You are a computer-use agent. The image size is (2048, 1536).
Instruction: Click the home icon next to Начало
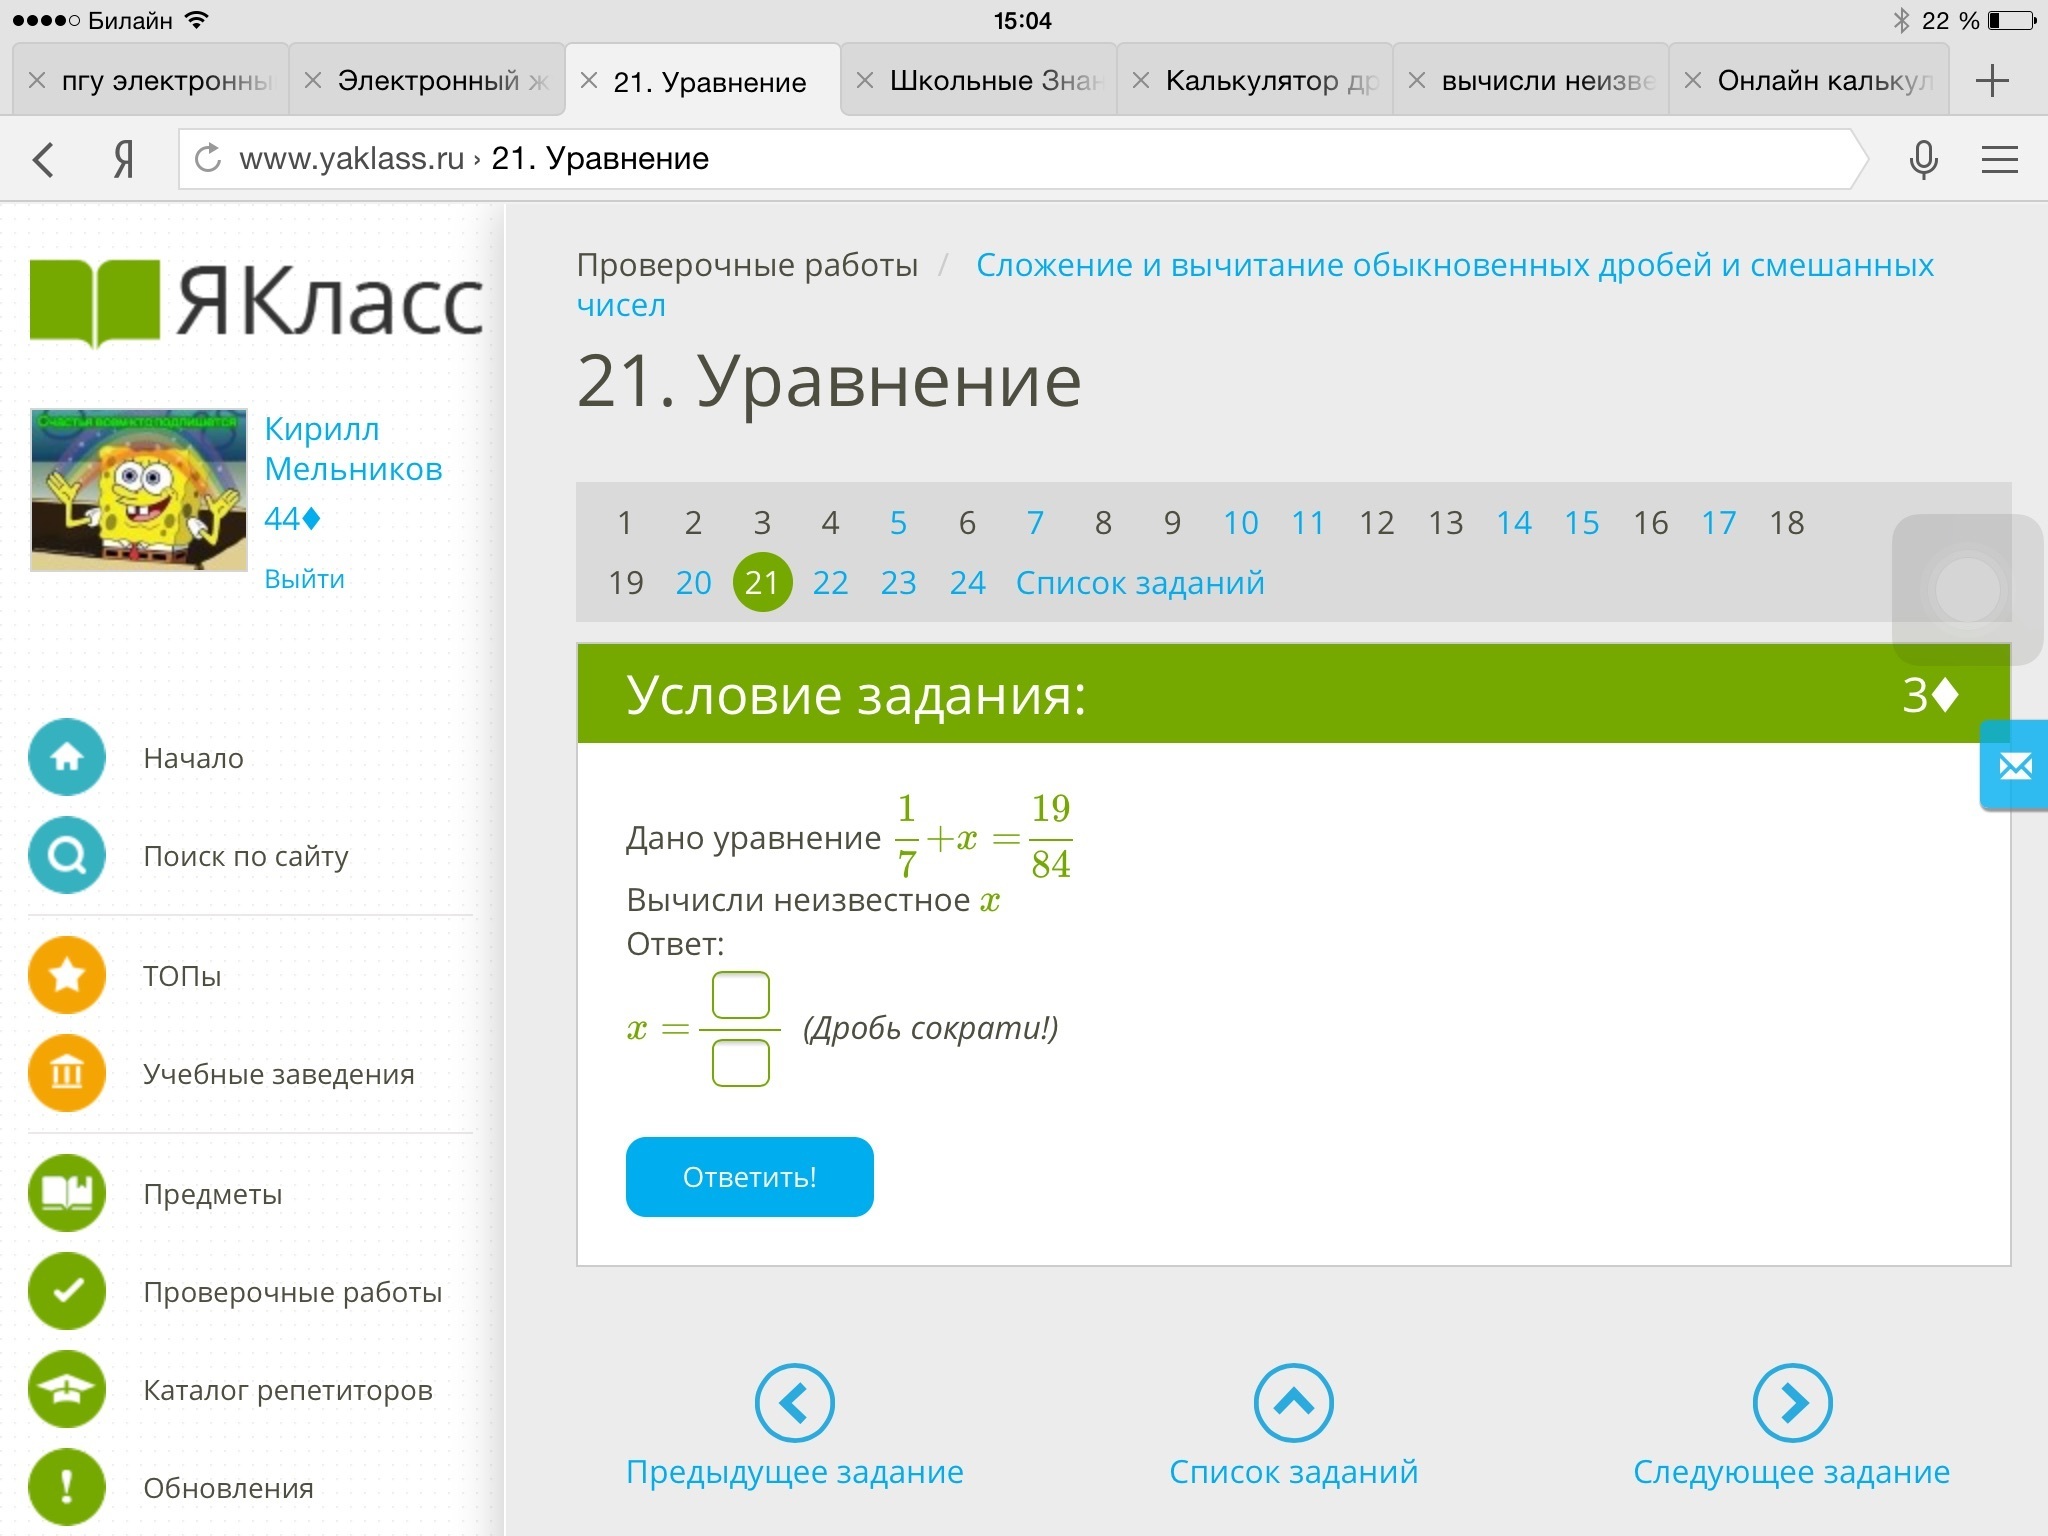click(67, 757)
